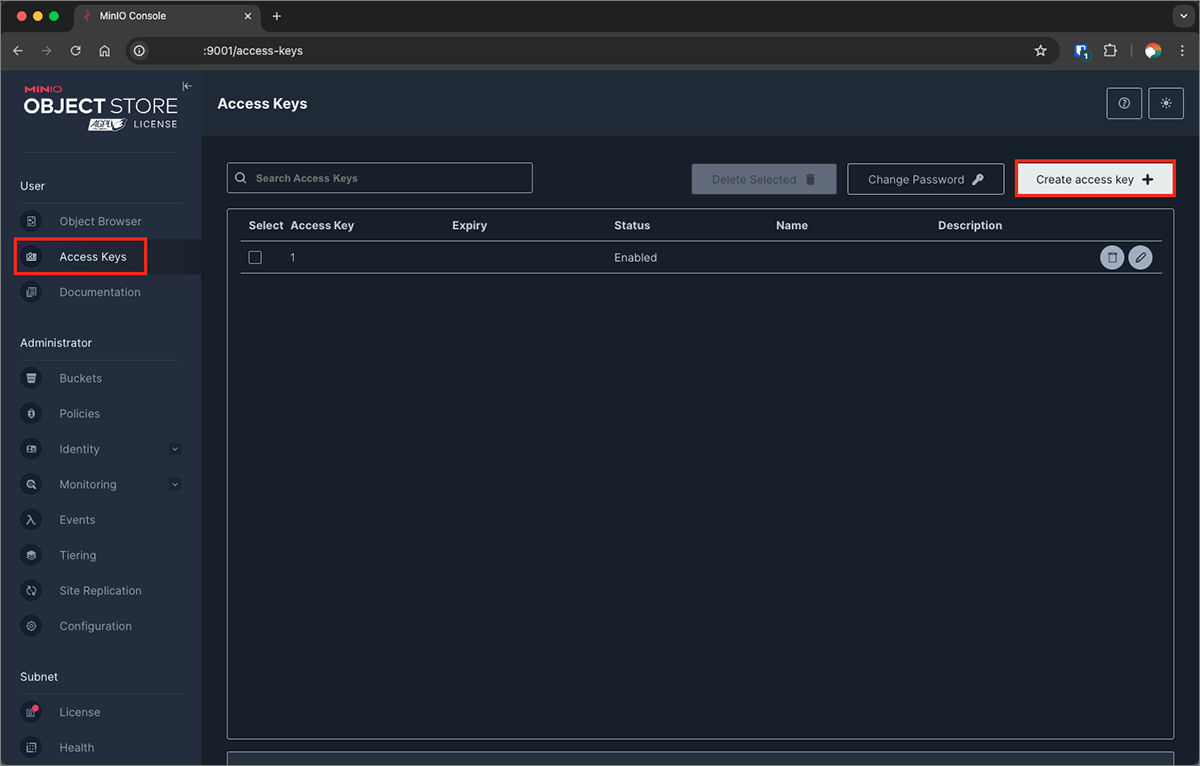The height and width of the screenshot is (766, 1200).
Task: Expand the Identity submenu chevron
Action: click(x=175, y=449)
